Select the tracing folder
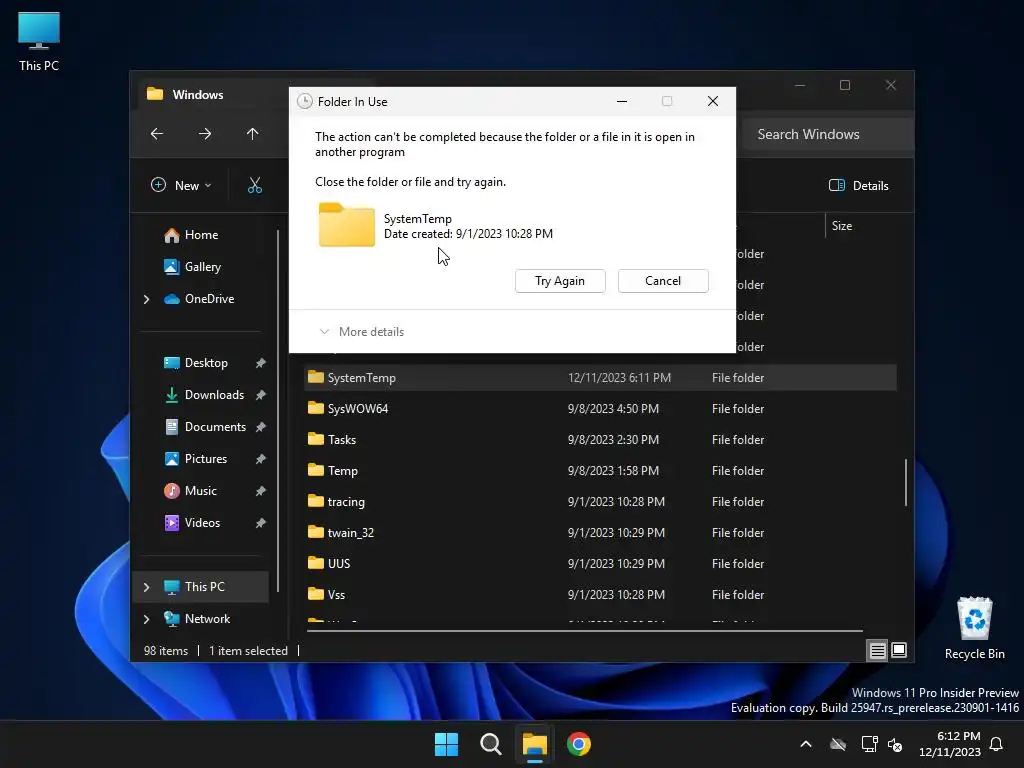Image resolution: width=1024 pixels, height=768 pixels. pos(600,502)
